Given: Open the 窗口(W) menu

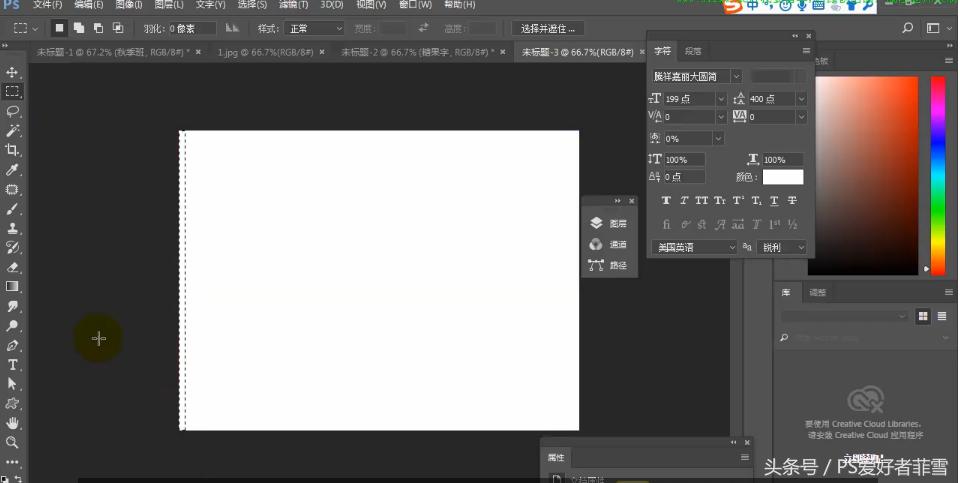Looking at the screenshot, I should click(x=415, y=5).
